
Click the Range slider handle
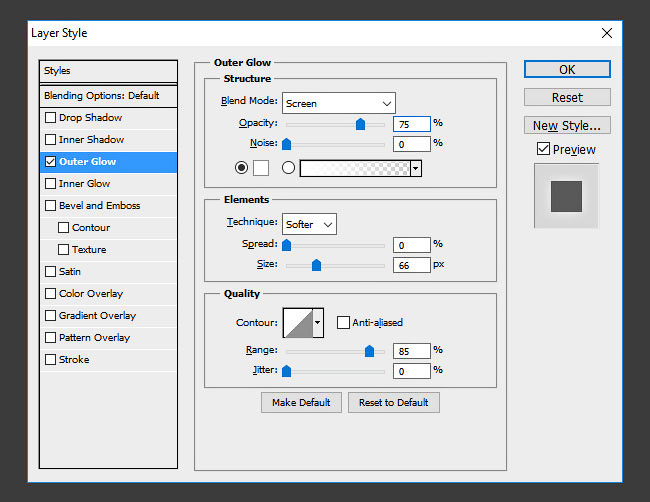tap(369, 351)
